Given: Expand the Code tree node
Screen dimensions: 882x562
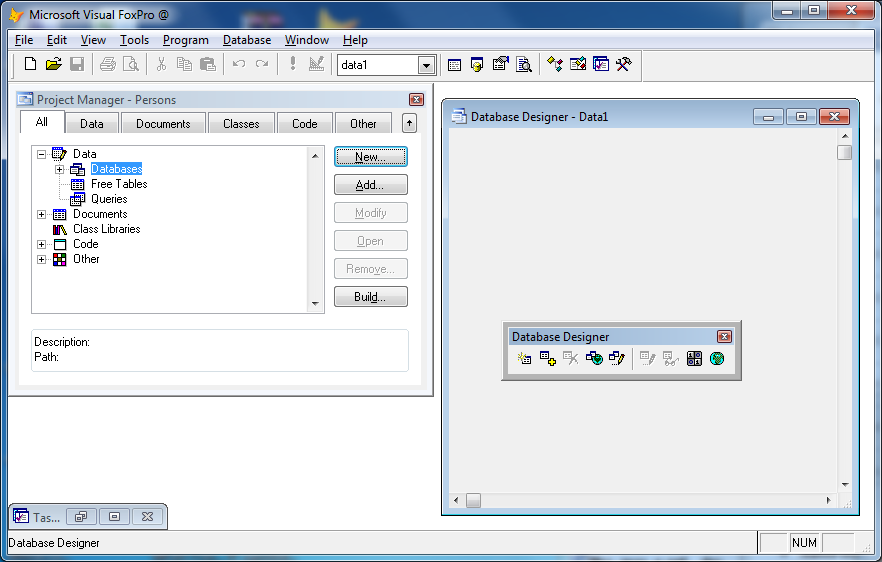Looking at the screenshot, I should pos(41,244).
